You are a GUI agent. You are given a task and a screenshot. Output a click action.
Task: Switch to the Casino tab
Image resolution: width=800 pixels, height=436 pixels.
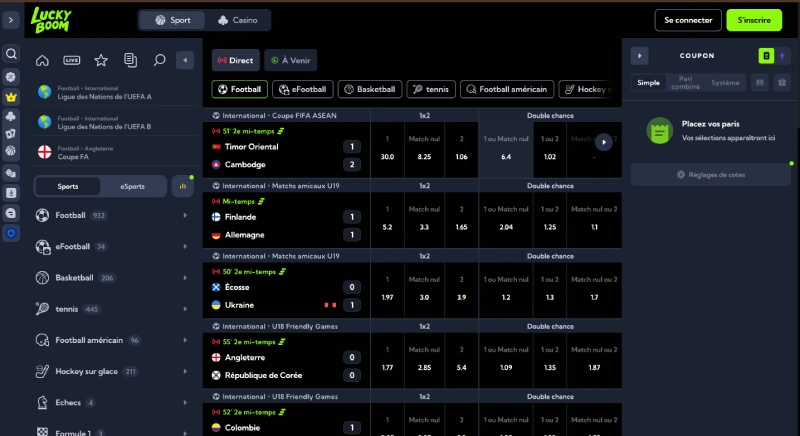coord(238,20)
